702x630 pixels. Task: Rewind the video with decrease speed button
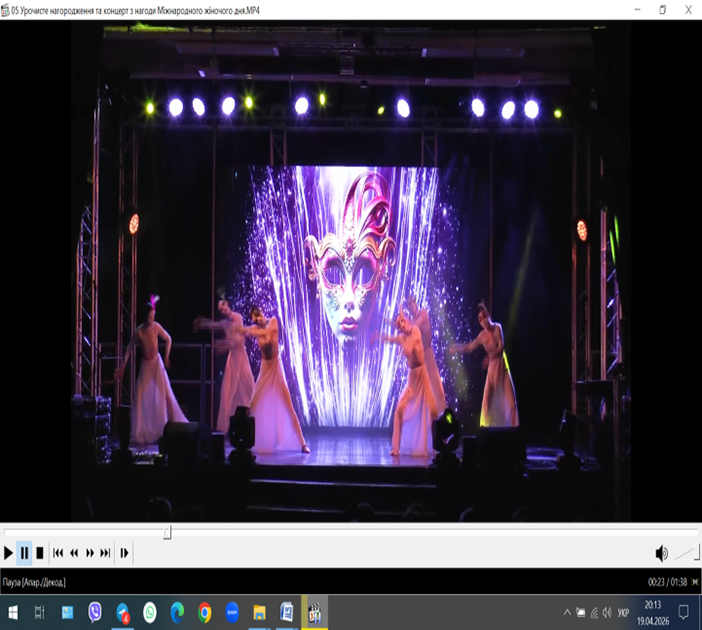74,553
